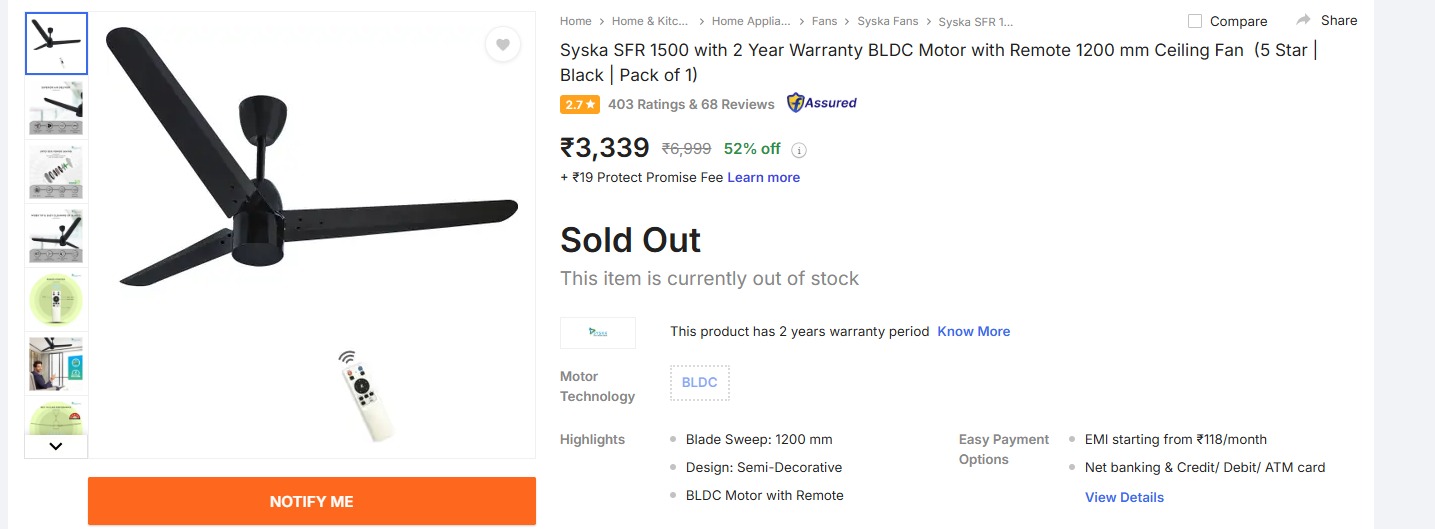The image size is (1435, 529).
Task: Click the 2.7 star rating badge
Action: 579,104
